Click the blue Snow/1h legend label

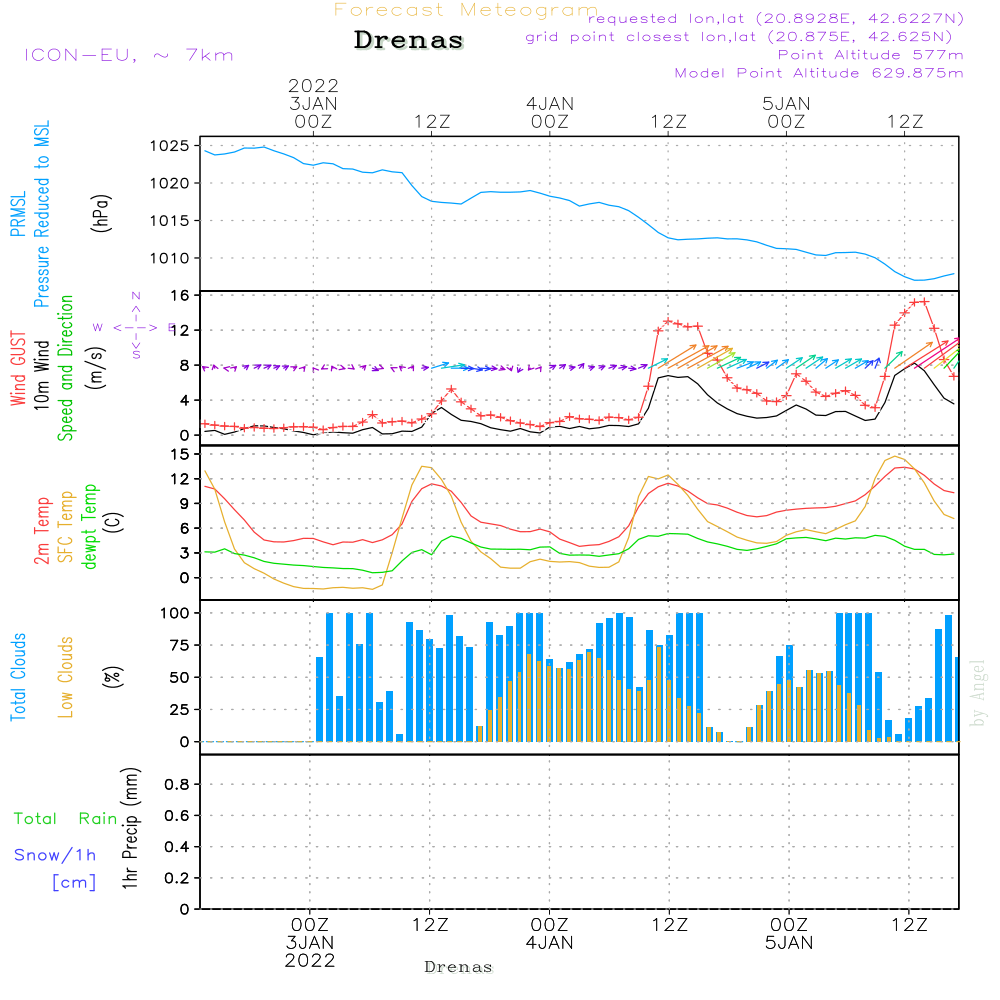[x=55, y=855]
